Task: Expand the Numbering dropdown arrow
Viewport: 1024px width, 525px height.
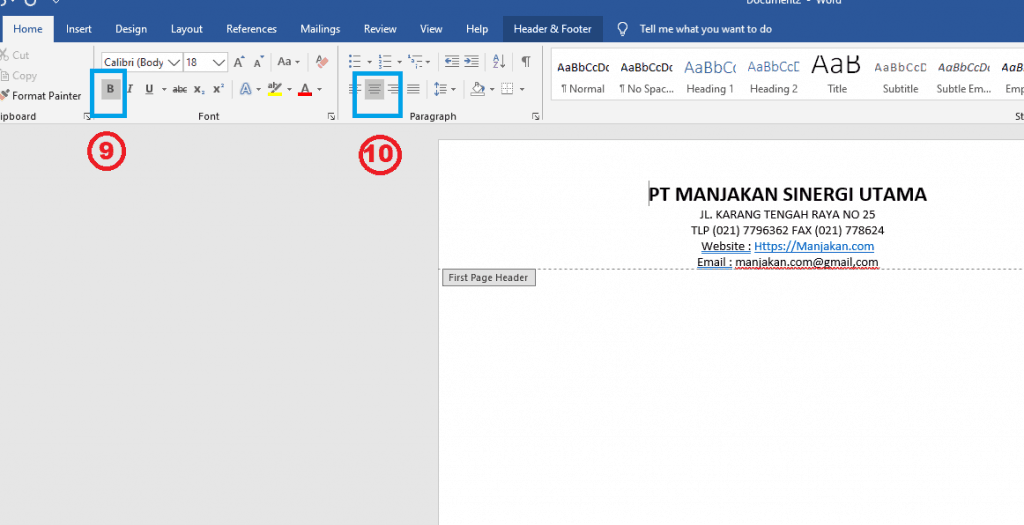Action: point(399,63)
